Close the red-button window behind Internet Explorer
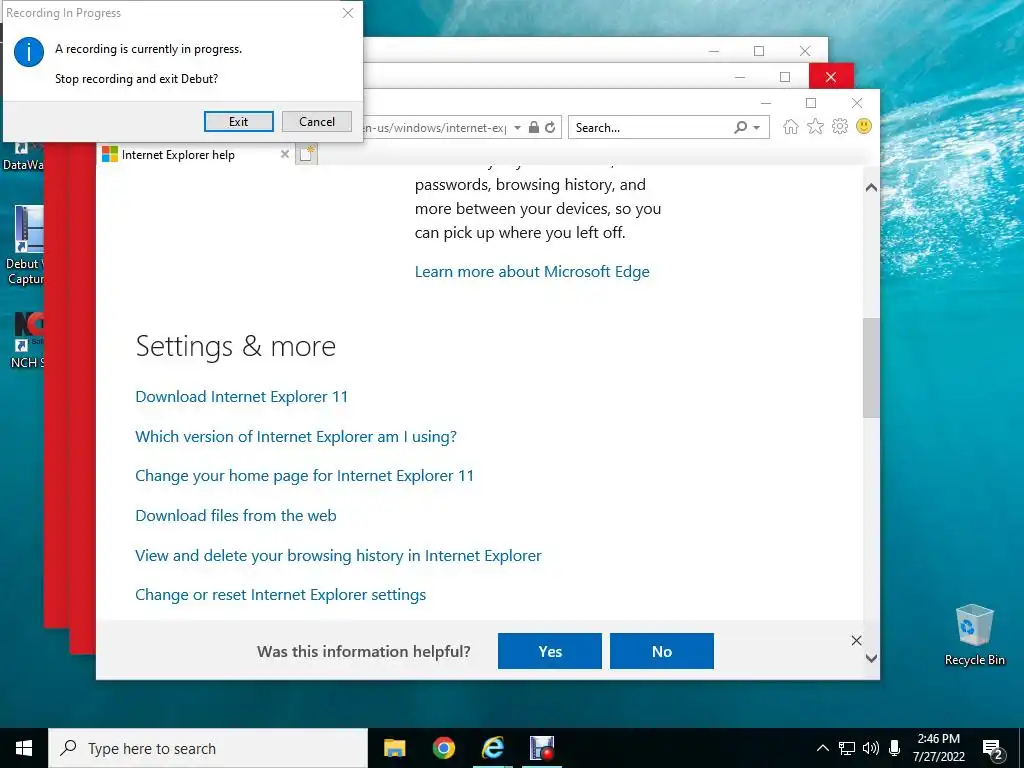 click(831, 77)
